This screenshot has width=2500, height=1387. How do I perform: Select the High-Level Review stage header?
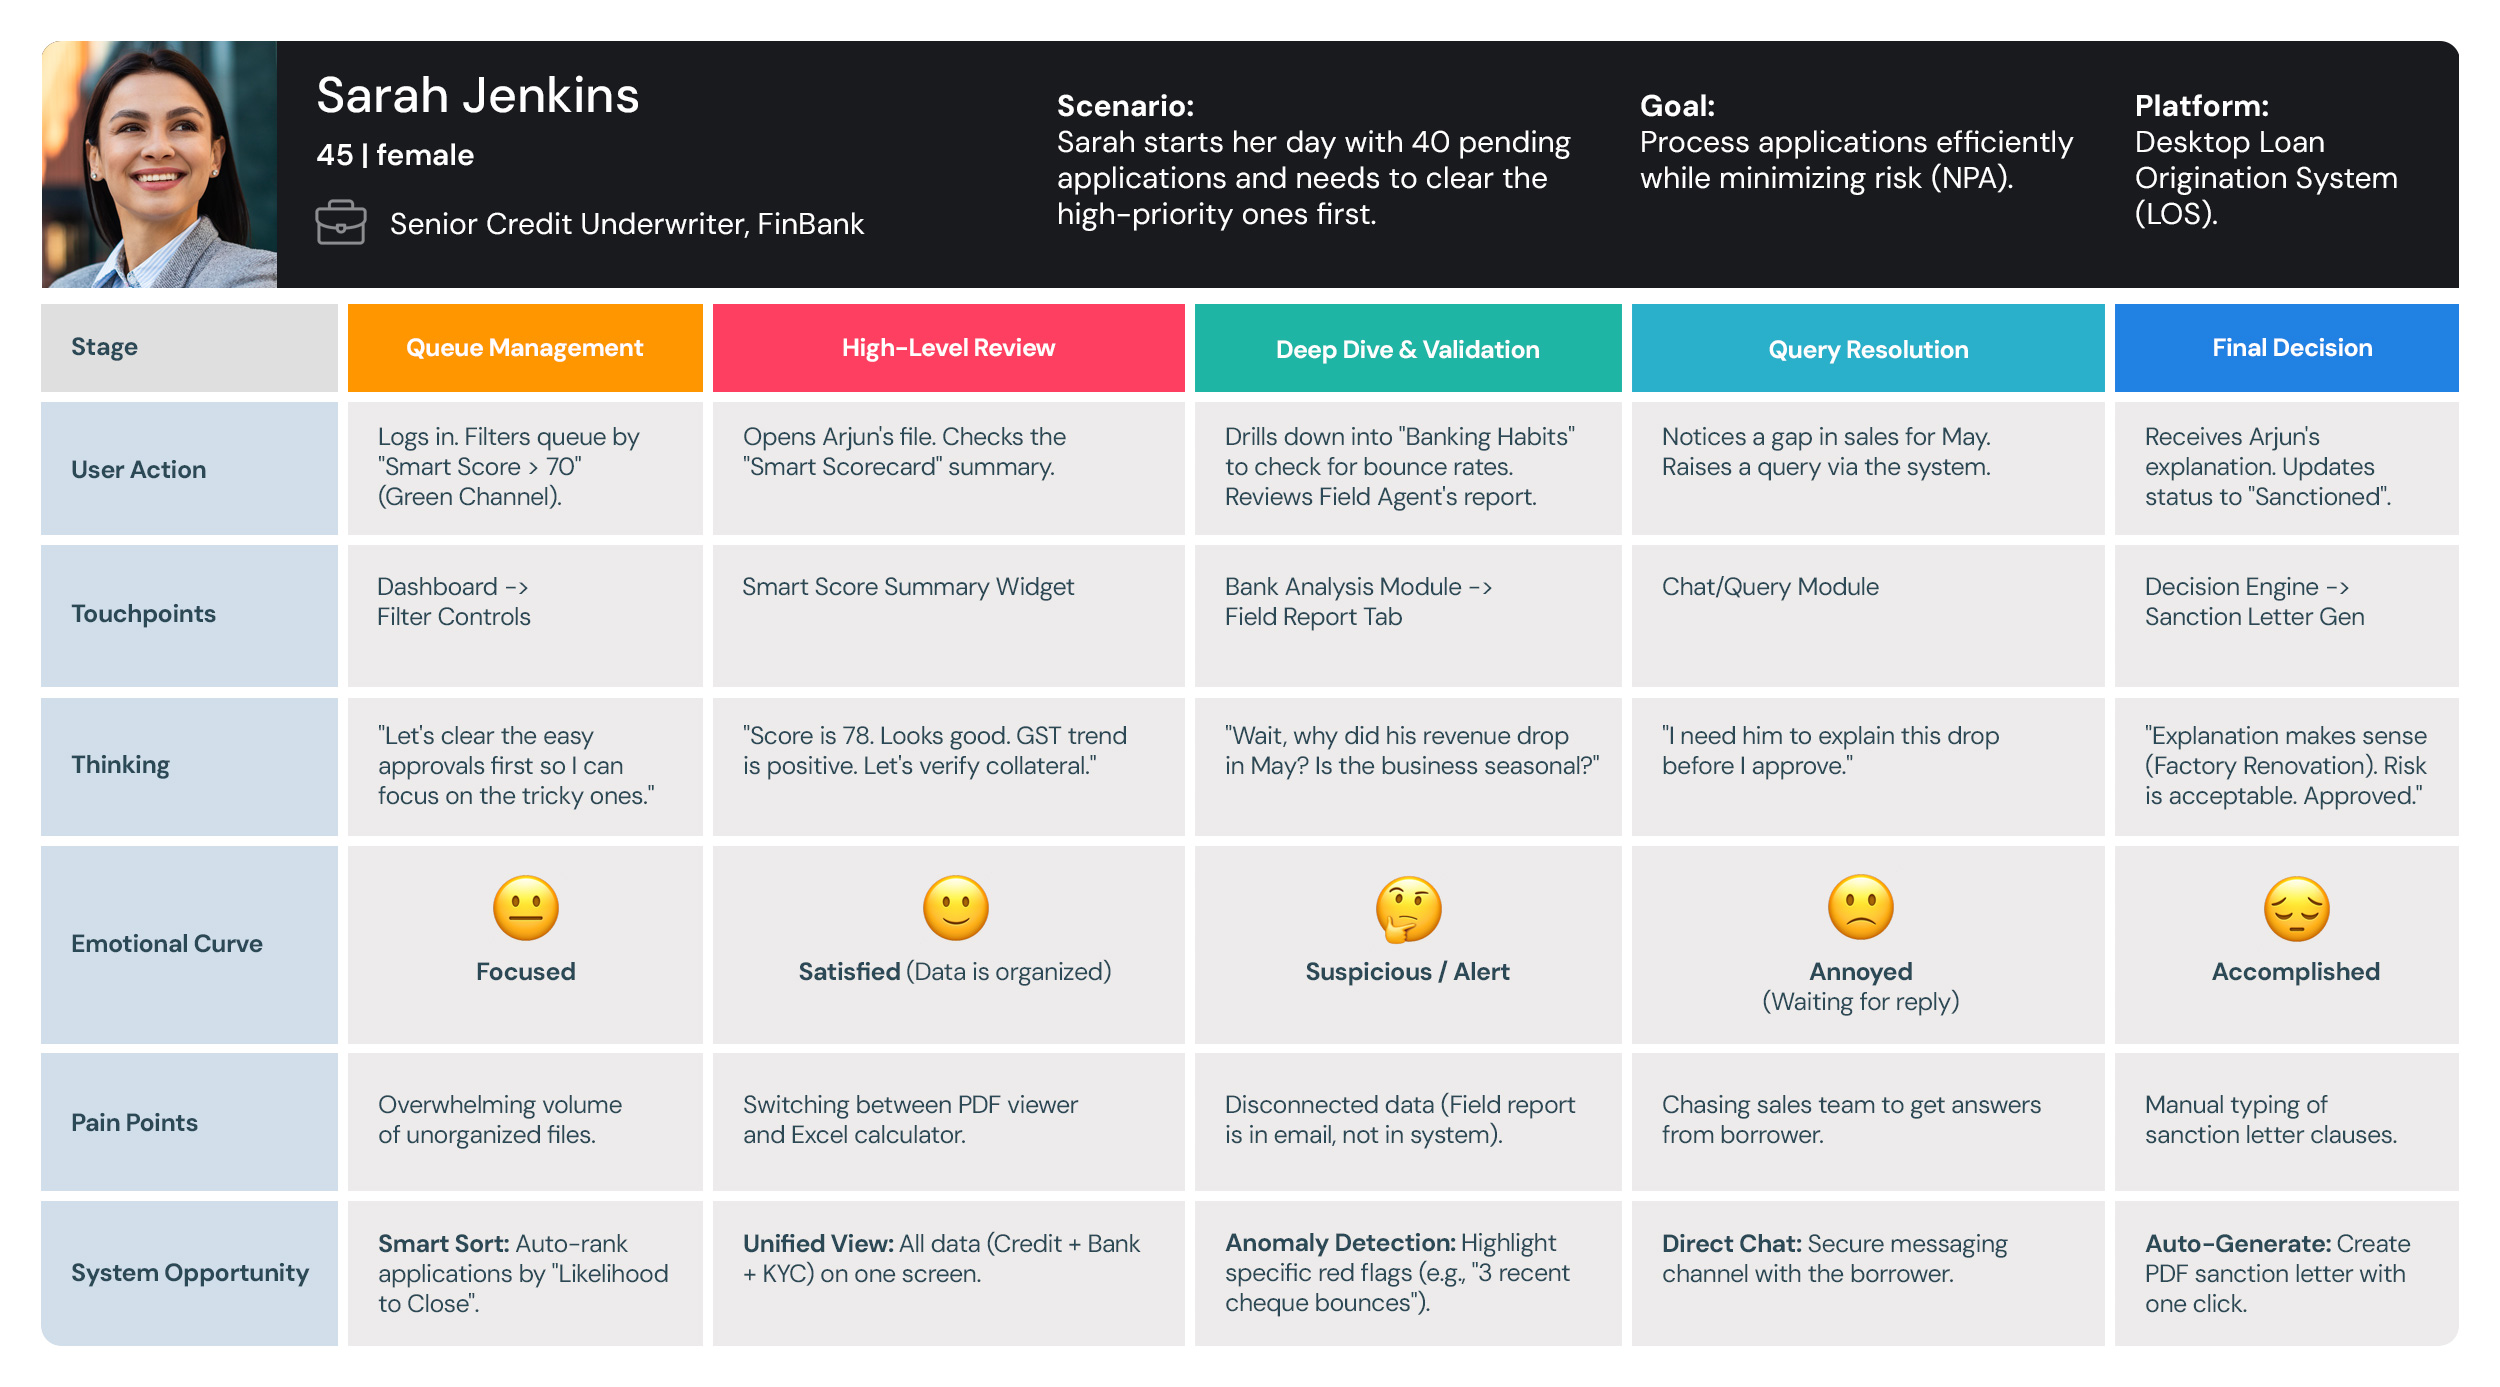click(948, 348)
